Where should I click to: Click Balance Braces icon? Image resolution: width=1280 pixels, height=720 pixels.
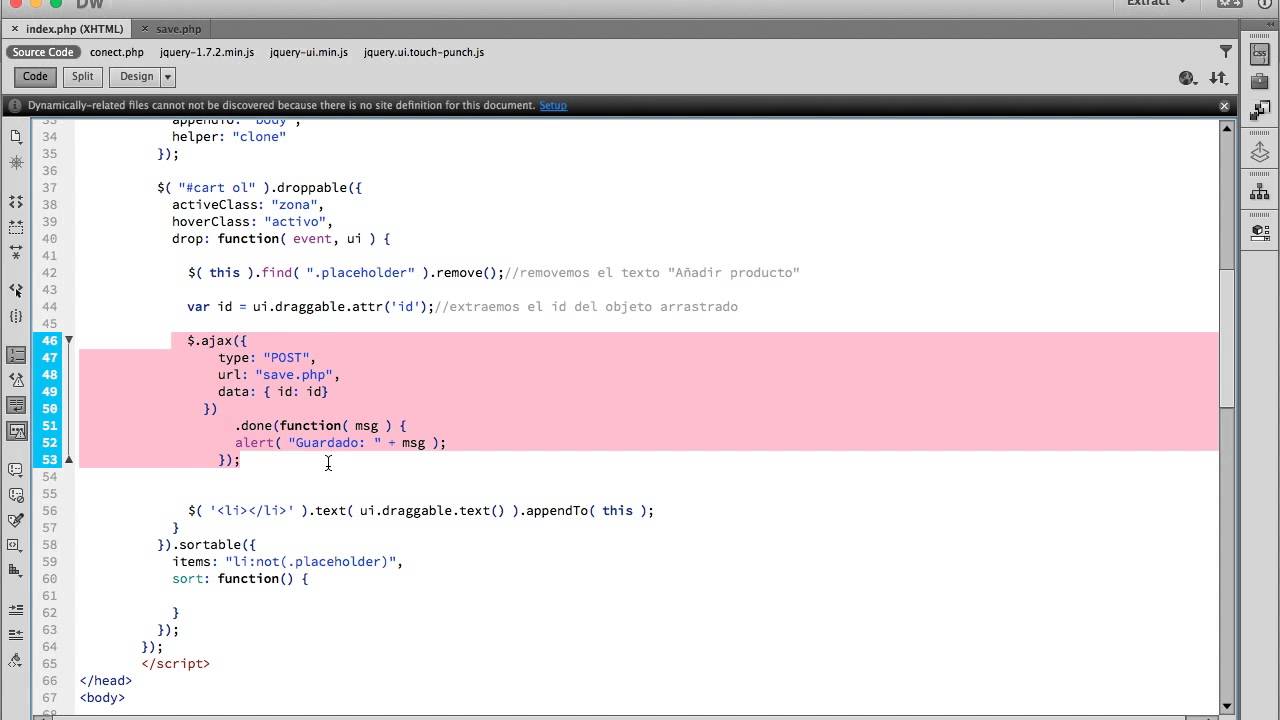tap(16, 316)
